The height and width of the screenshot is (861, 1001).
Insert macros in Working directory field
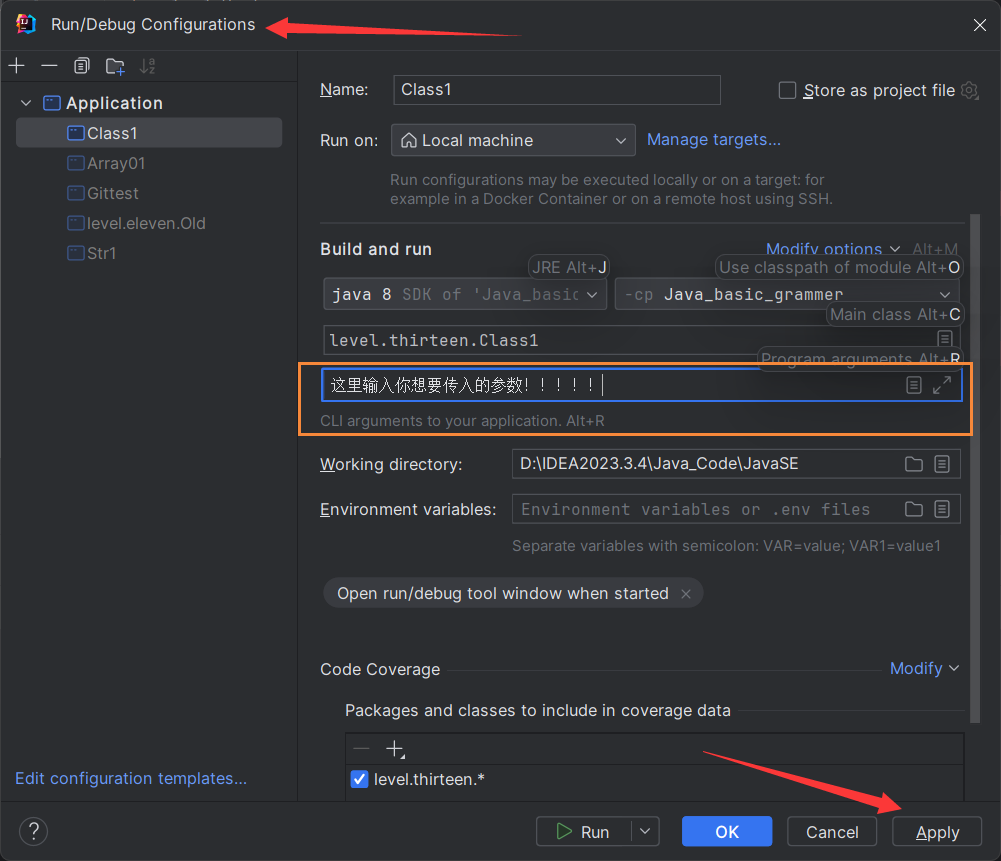tap(942, 464)
